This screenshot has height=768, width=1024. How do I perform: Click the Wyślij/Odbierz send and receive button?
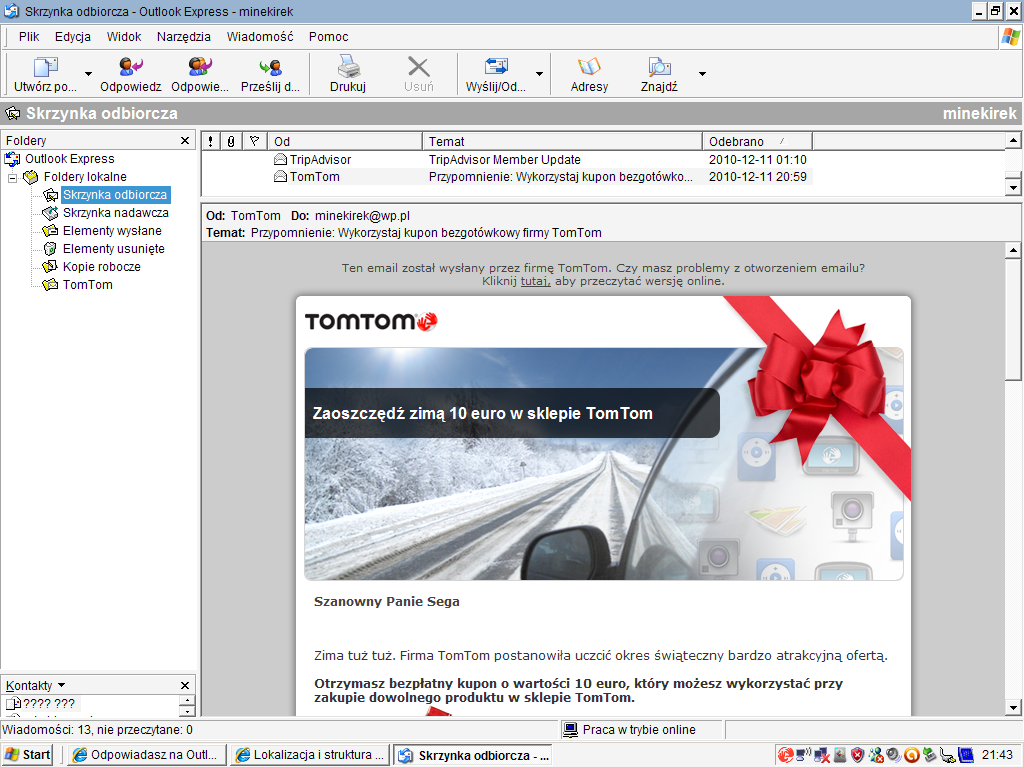pos(496,74)
